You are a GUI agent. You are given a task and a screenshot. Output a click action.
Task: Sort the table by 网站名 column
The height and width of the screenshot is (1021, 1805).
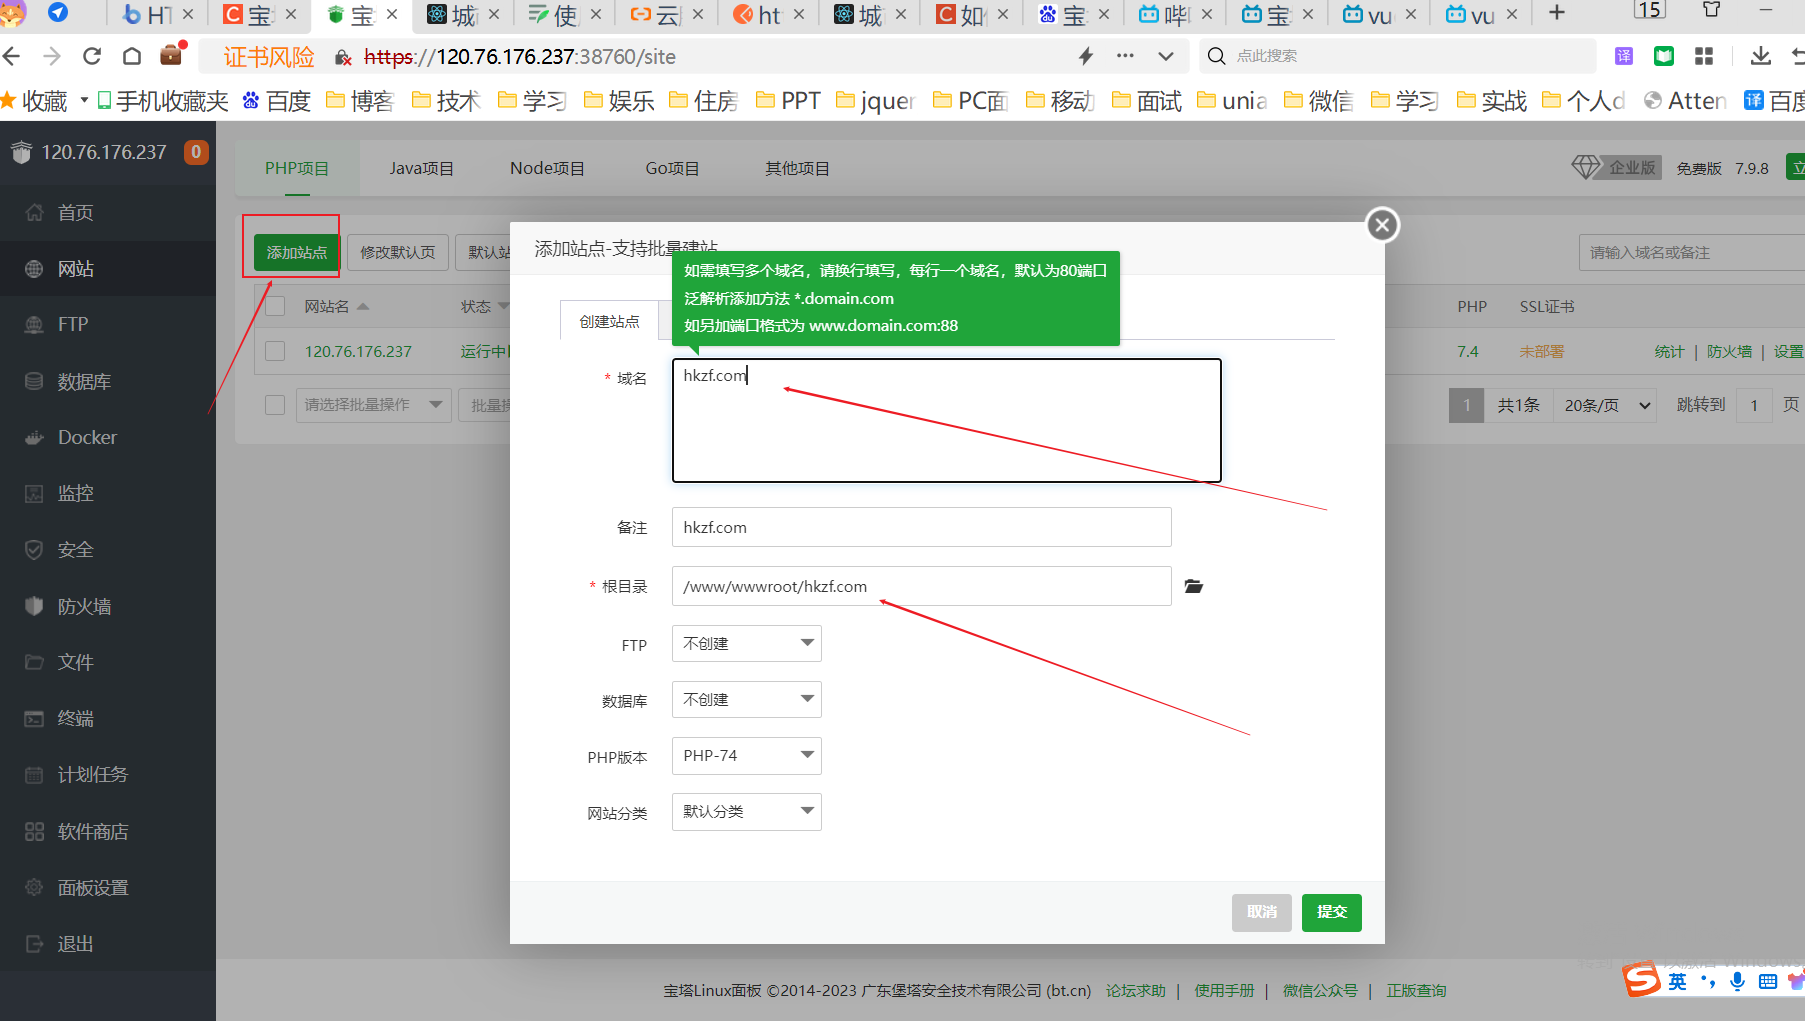(337, 306)
